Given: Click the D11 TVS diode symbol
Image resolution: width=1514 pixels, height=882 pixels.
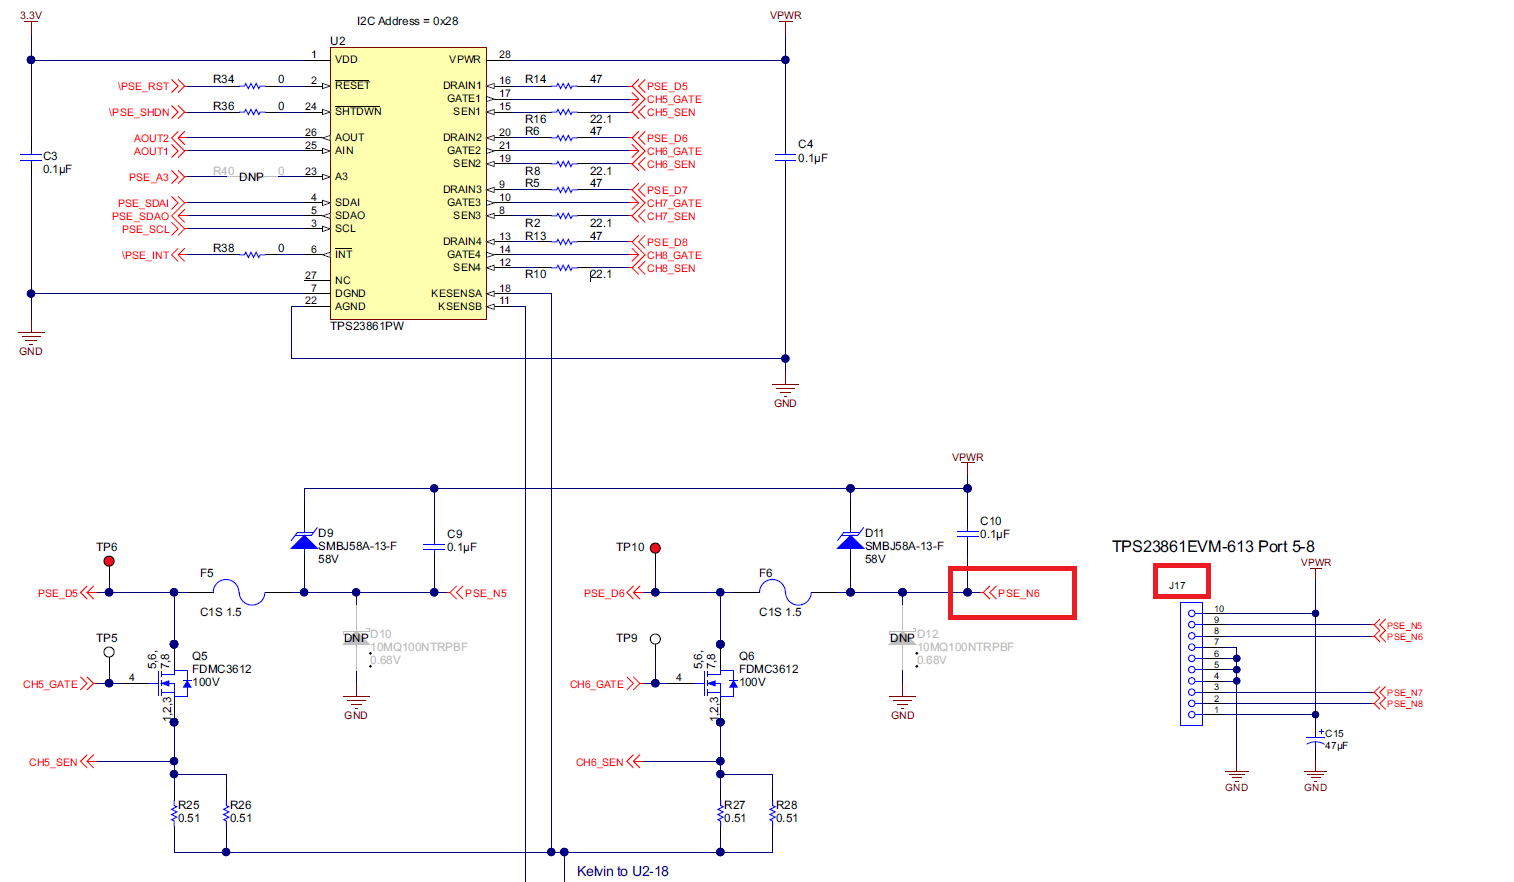Looking at the screenshot, I should [x=850, y=540].
